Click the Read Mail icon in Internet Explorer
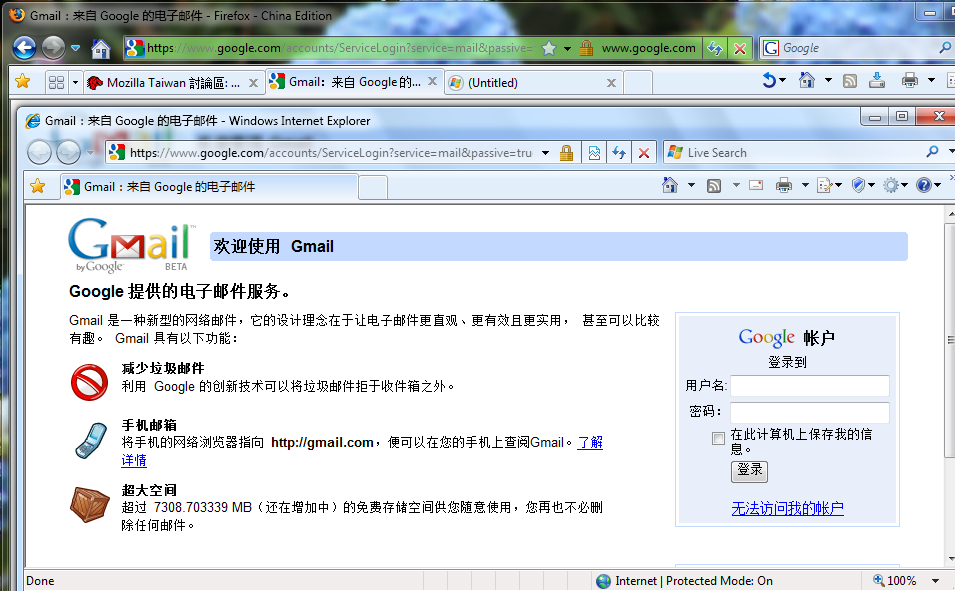 (x=756, y=185)
